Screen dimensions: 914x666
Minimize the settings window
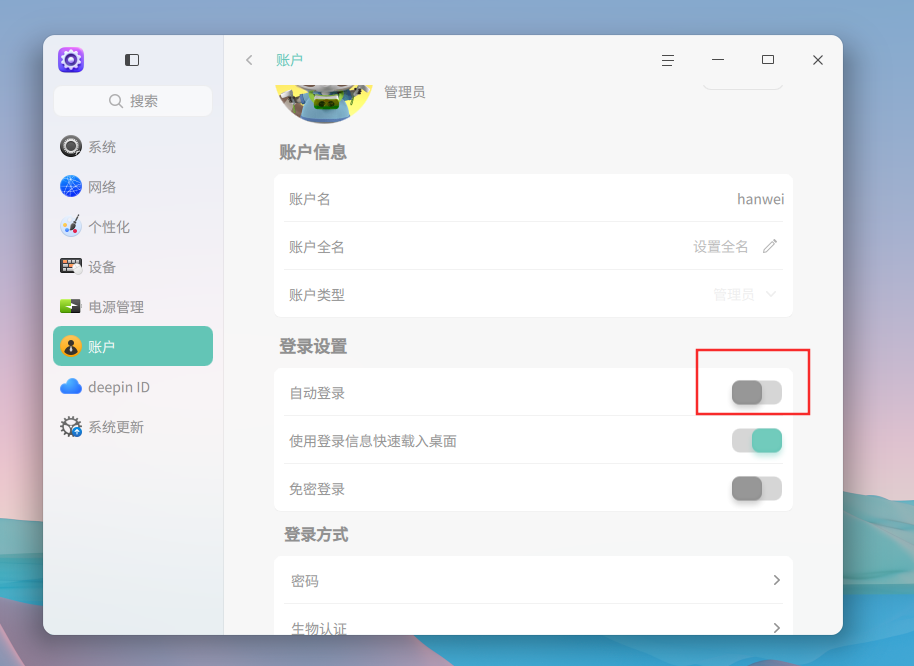[x=718, y=60]
